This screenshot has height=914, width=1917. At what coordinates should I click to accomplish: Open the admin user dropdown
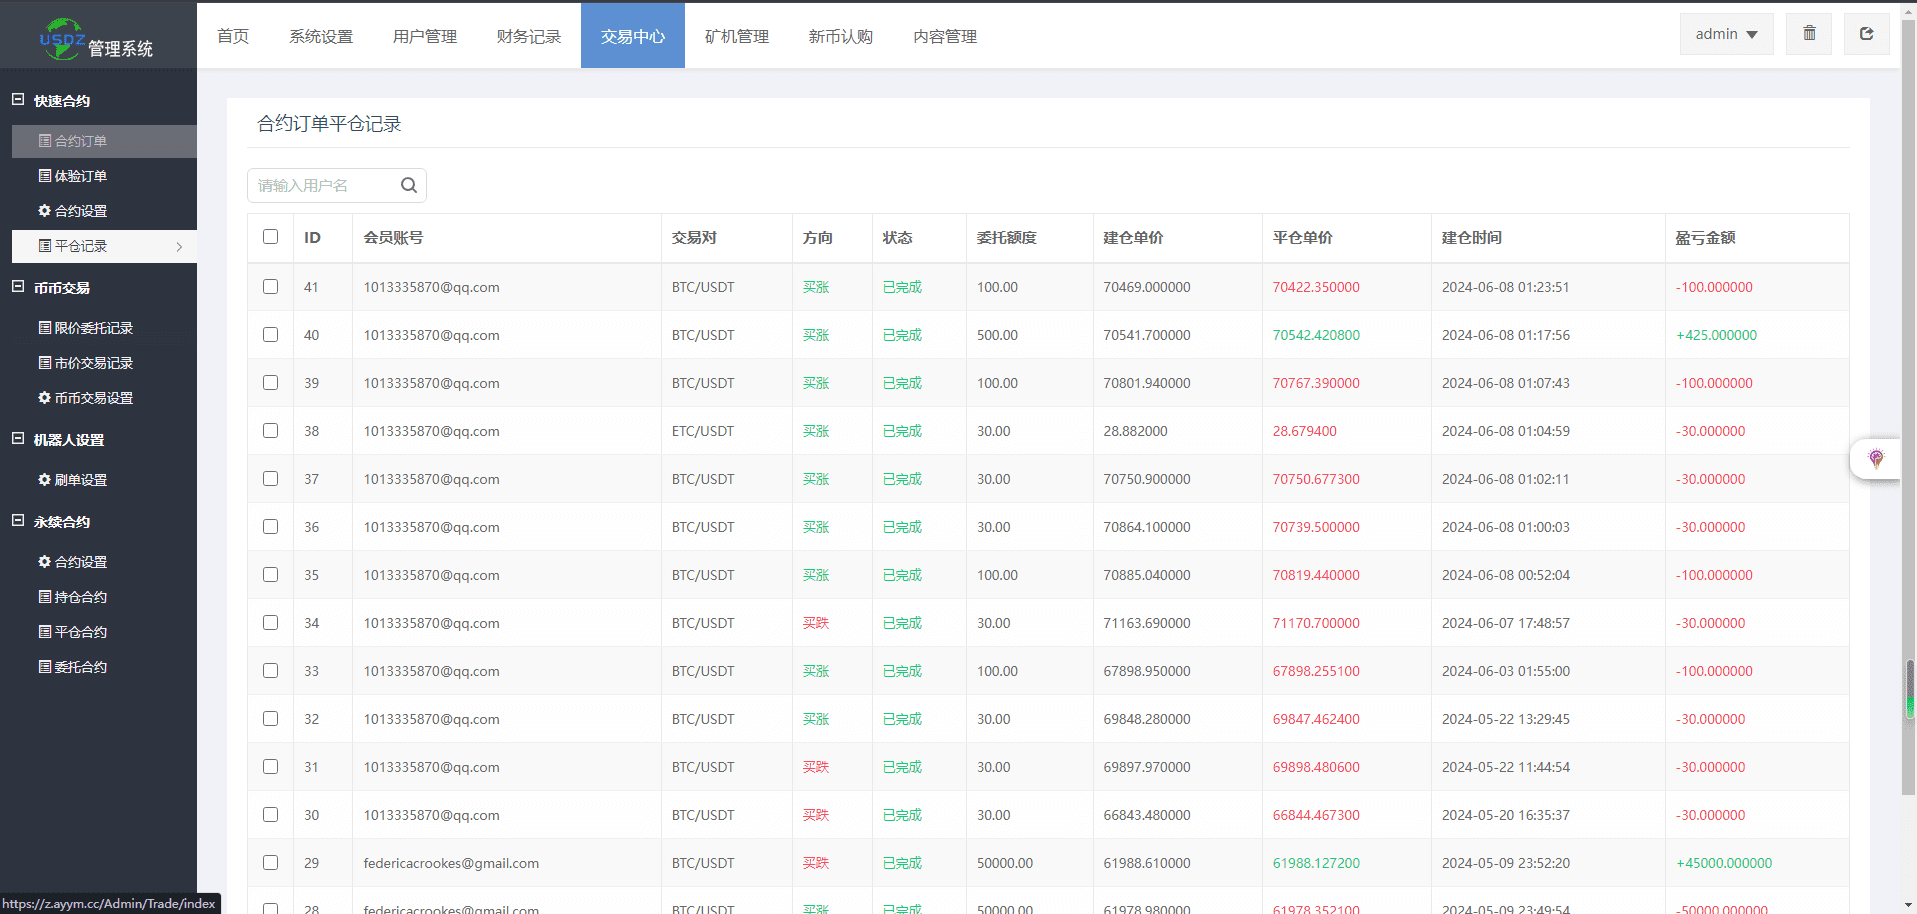click(x=1726, y=34)
